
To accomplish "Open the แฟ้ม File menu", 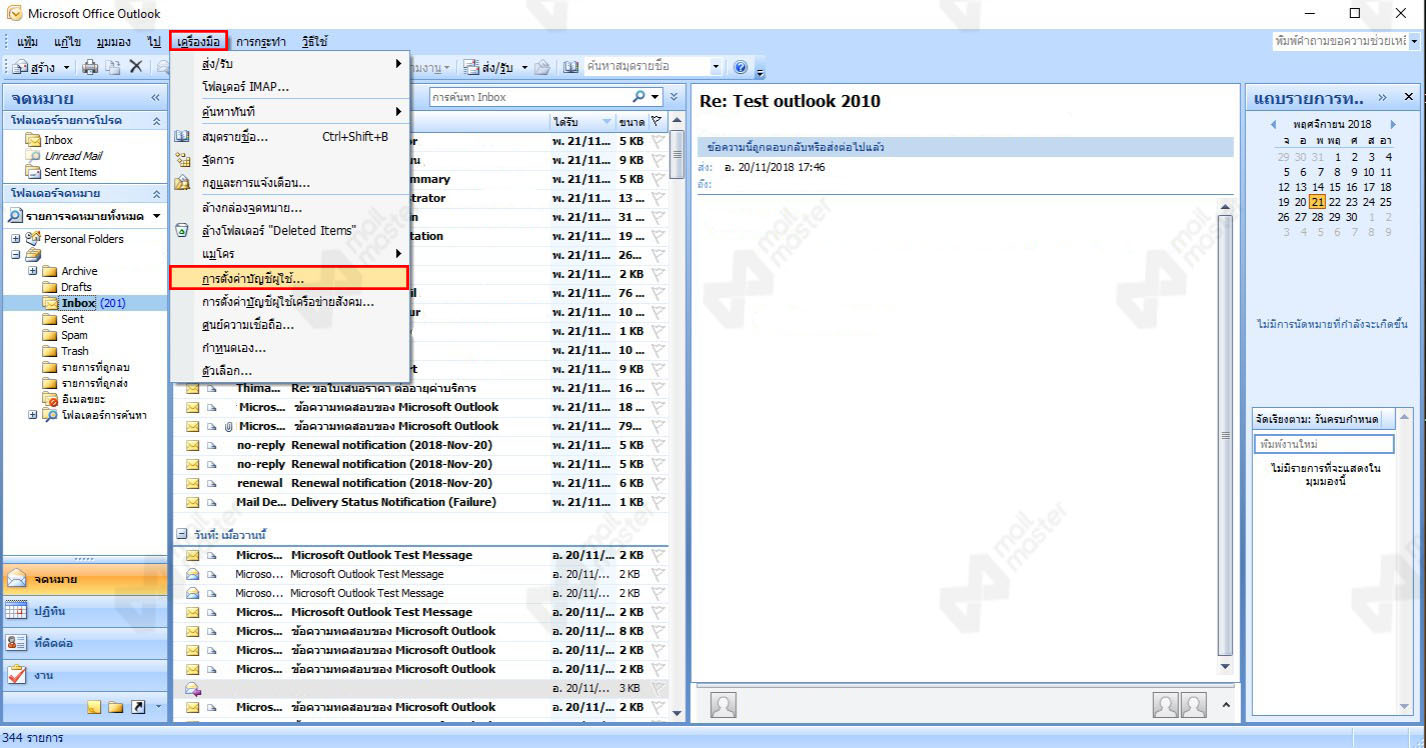I will pos(28,41).
